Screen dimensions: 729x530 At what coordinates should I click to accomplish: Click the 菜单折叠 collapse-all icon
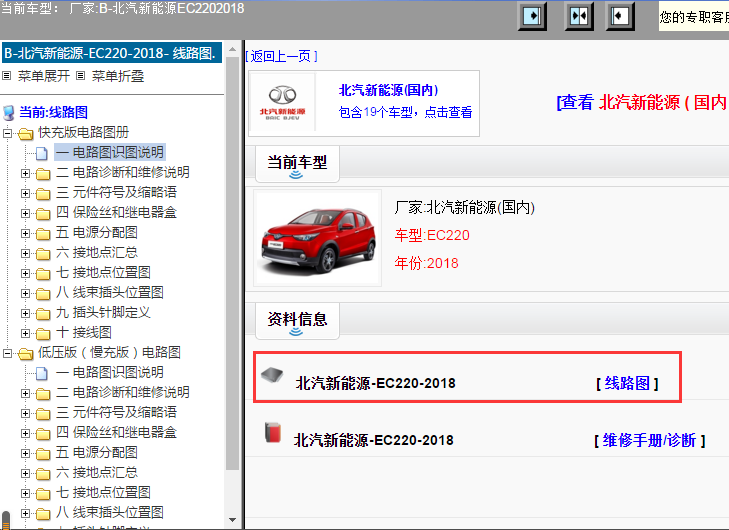[80, 75]
